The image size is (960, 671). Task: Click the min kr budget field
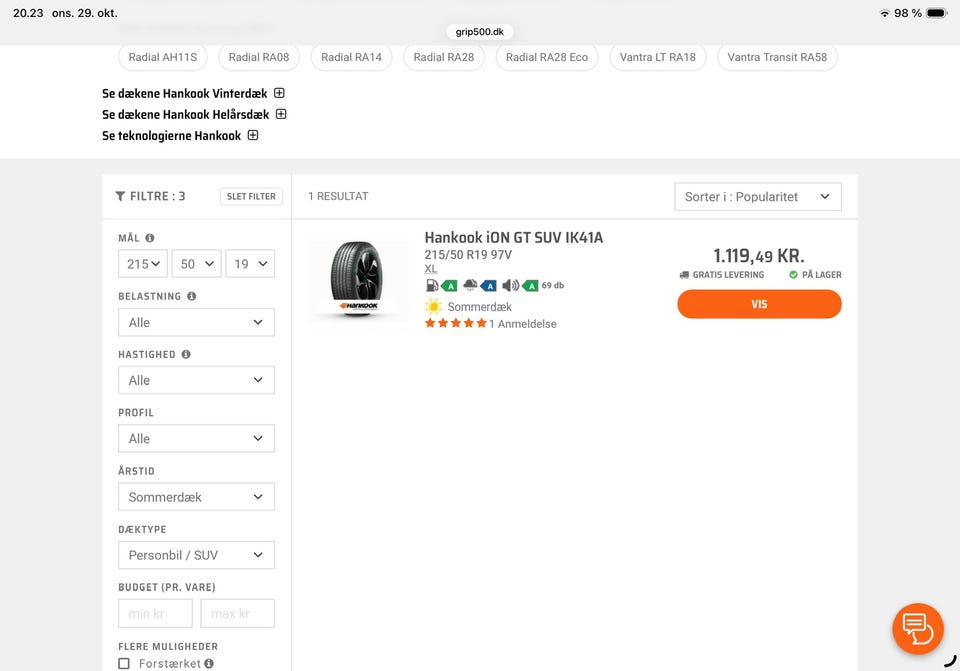pos(156,613)
